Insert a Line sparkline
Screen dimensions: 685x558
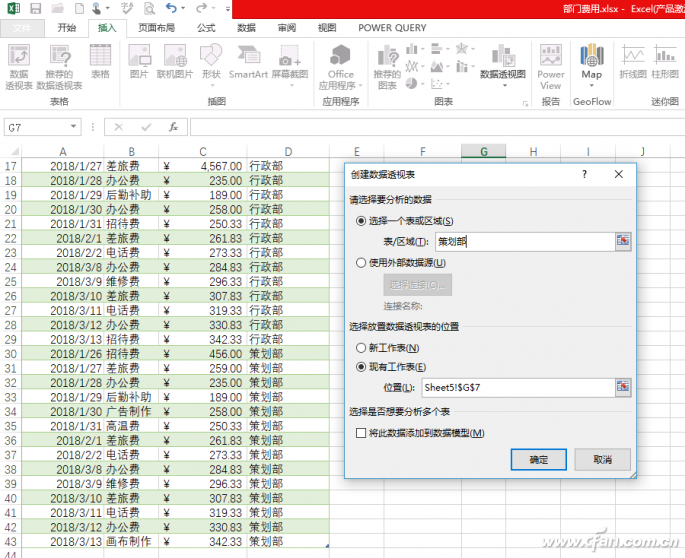(x=633, y=61)
